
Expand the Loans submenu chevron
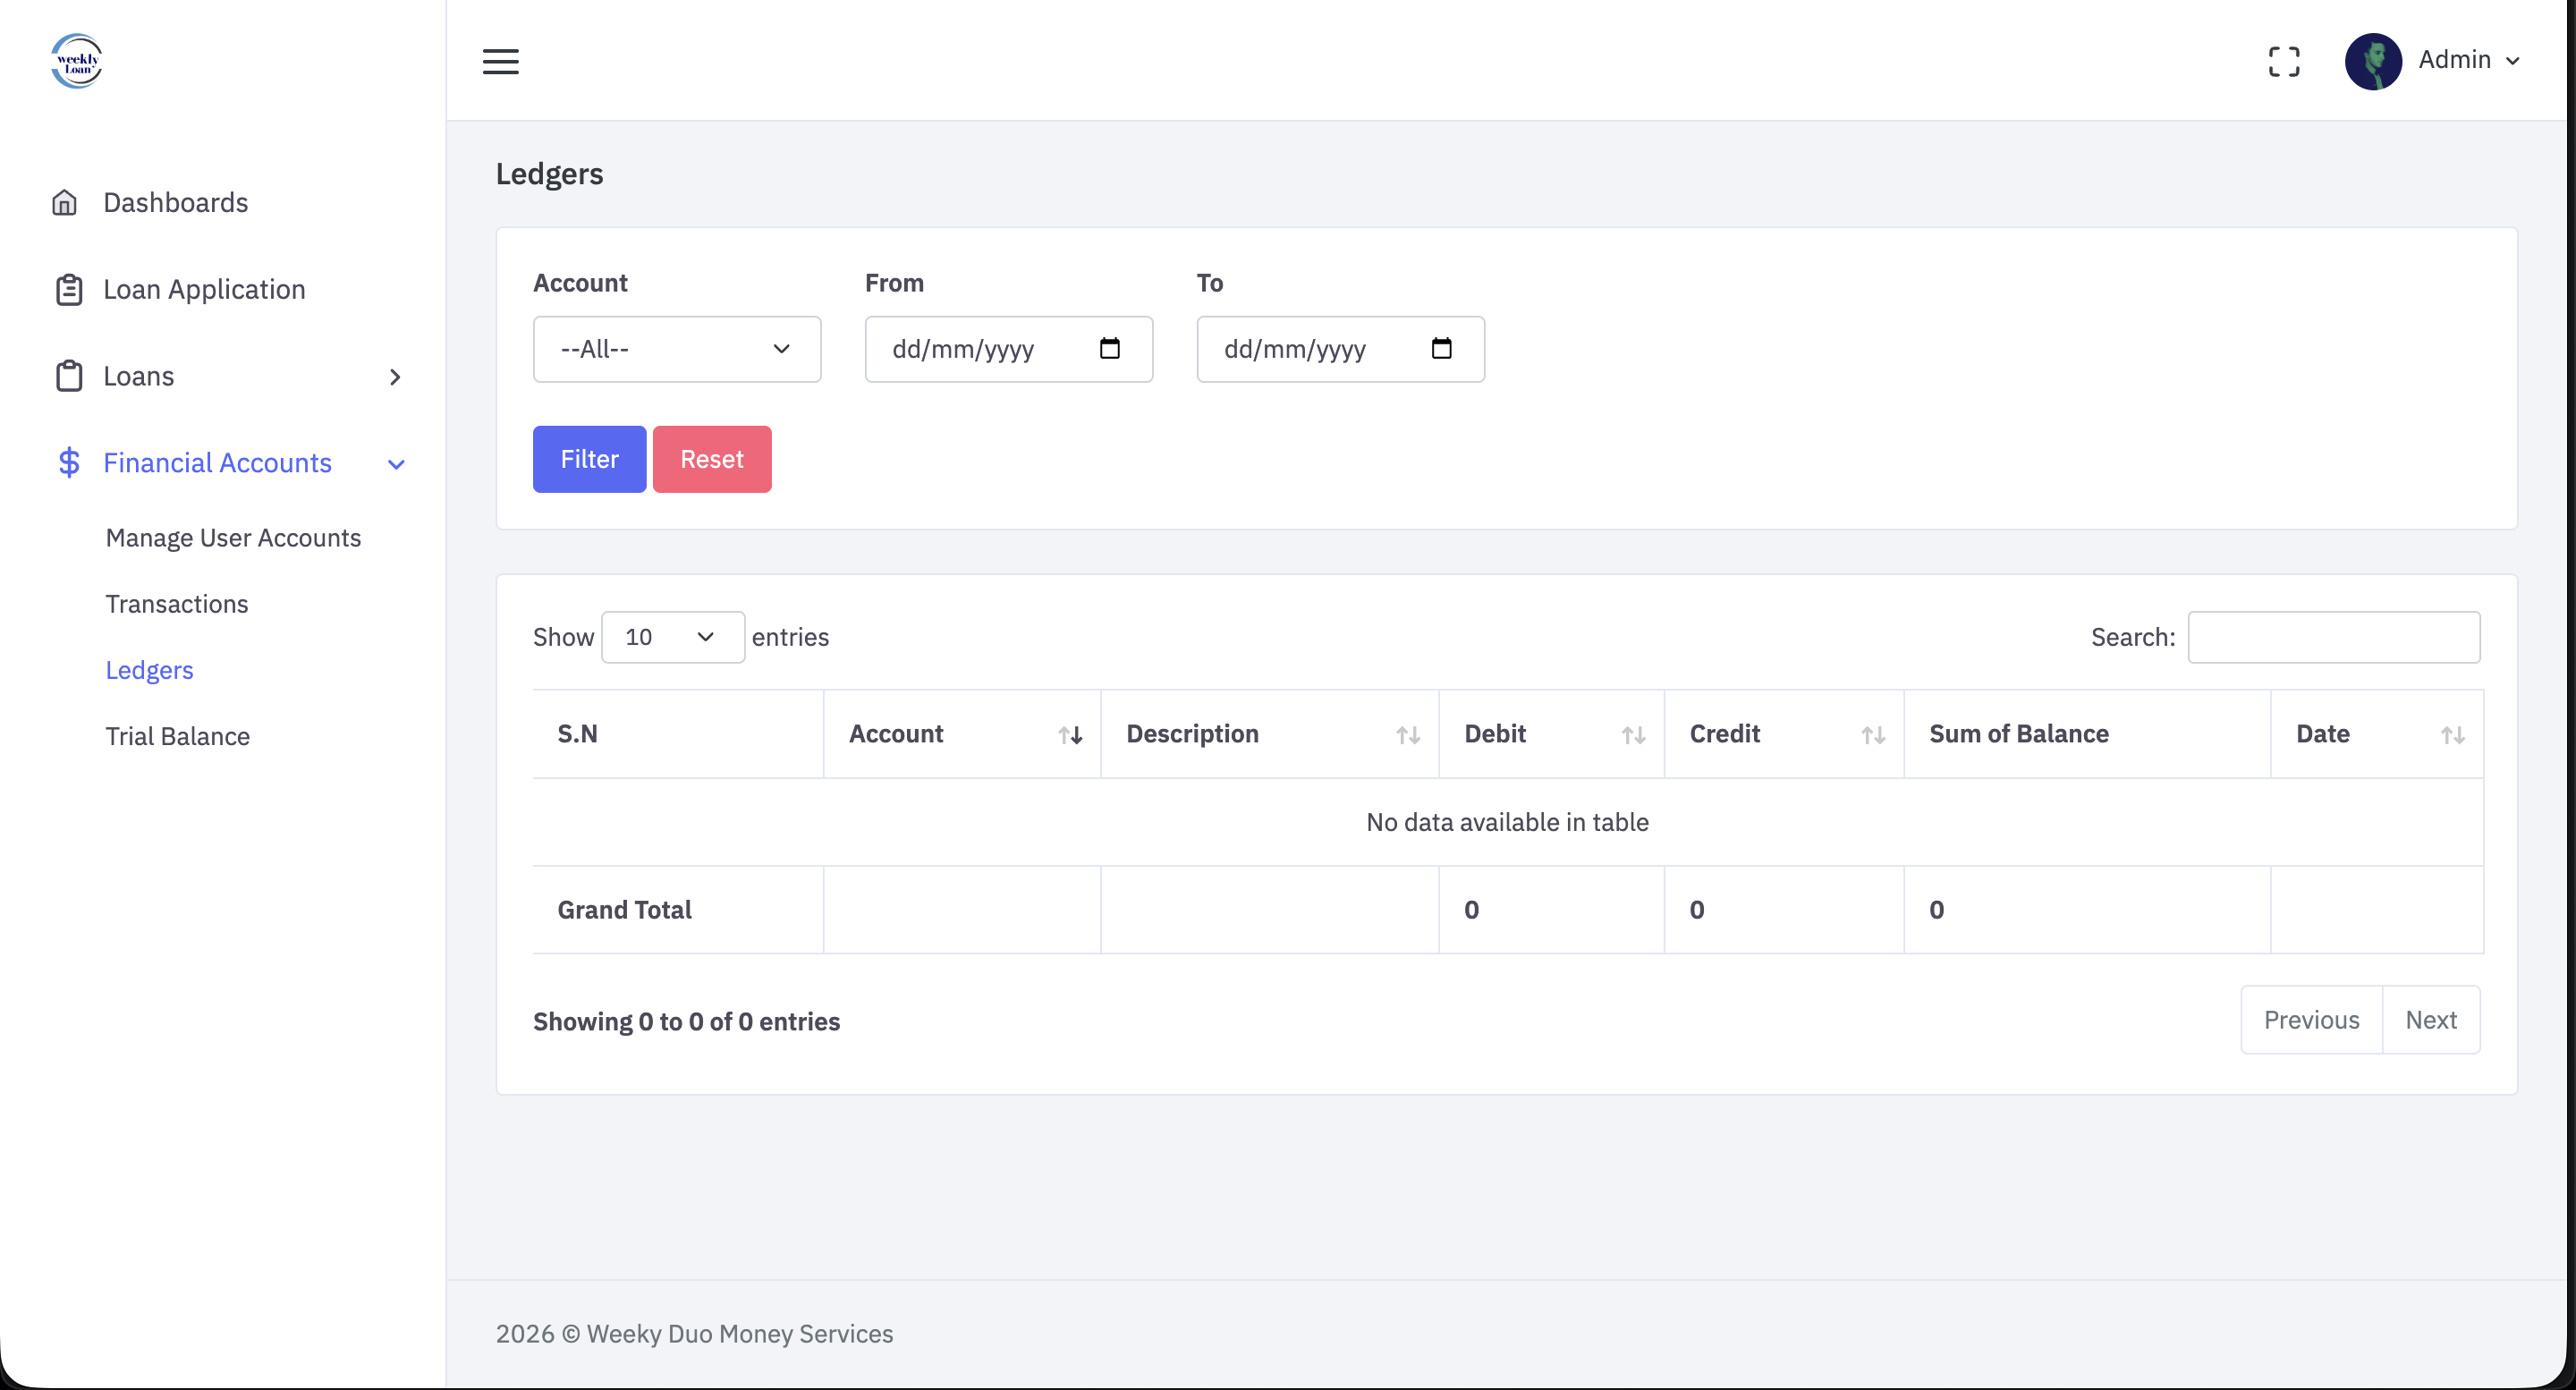395,377
